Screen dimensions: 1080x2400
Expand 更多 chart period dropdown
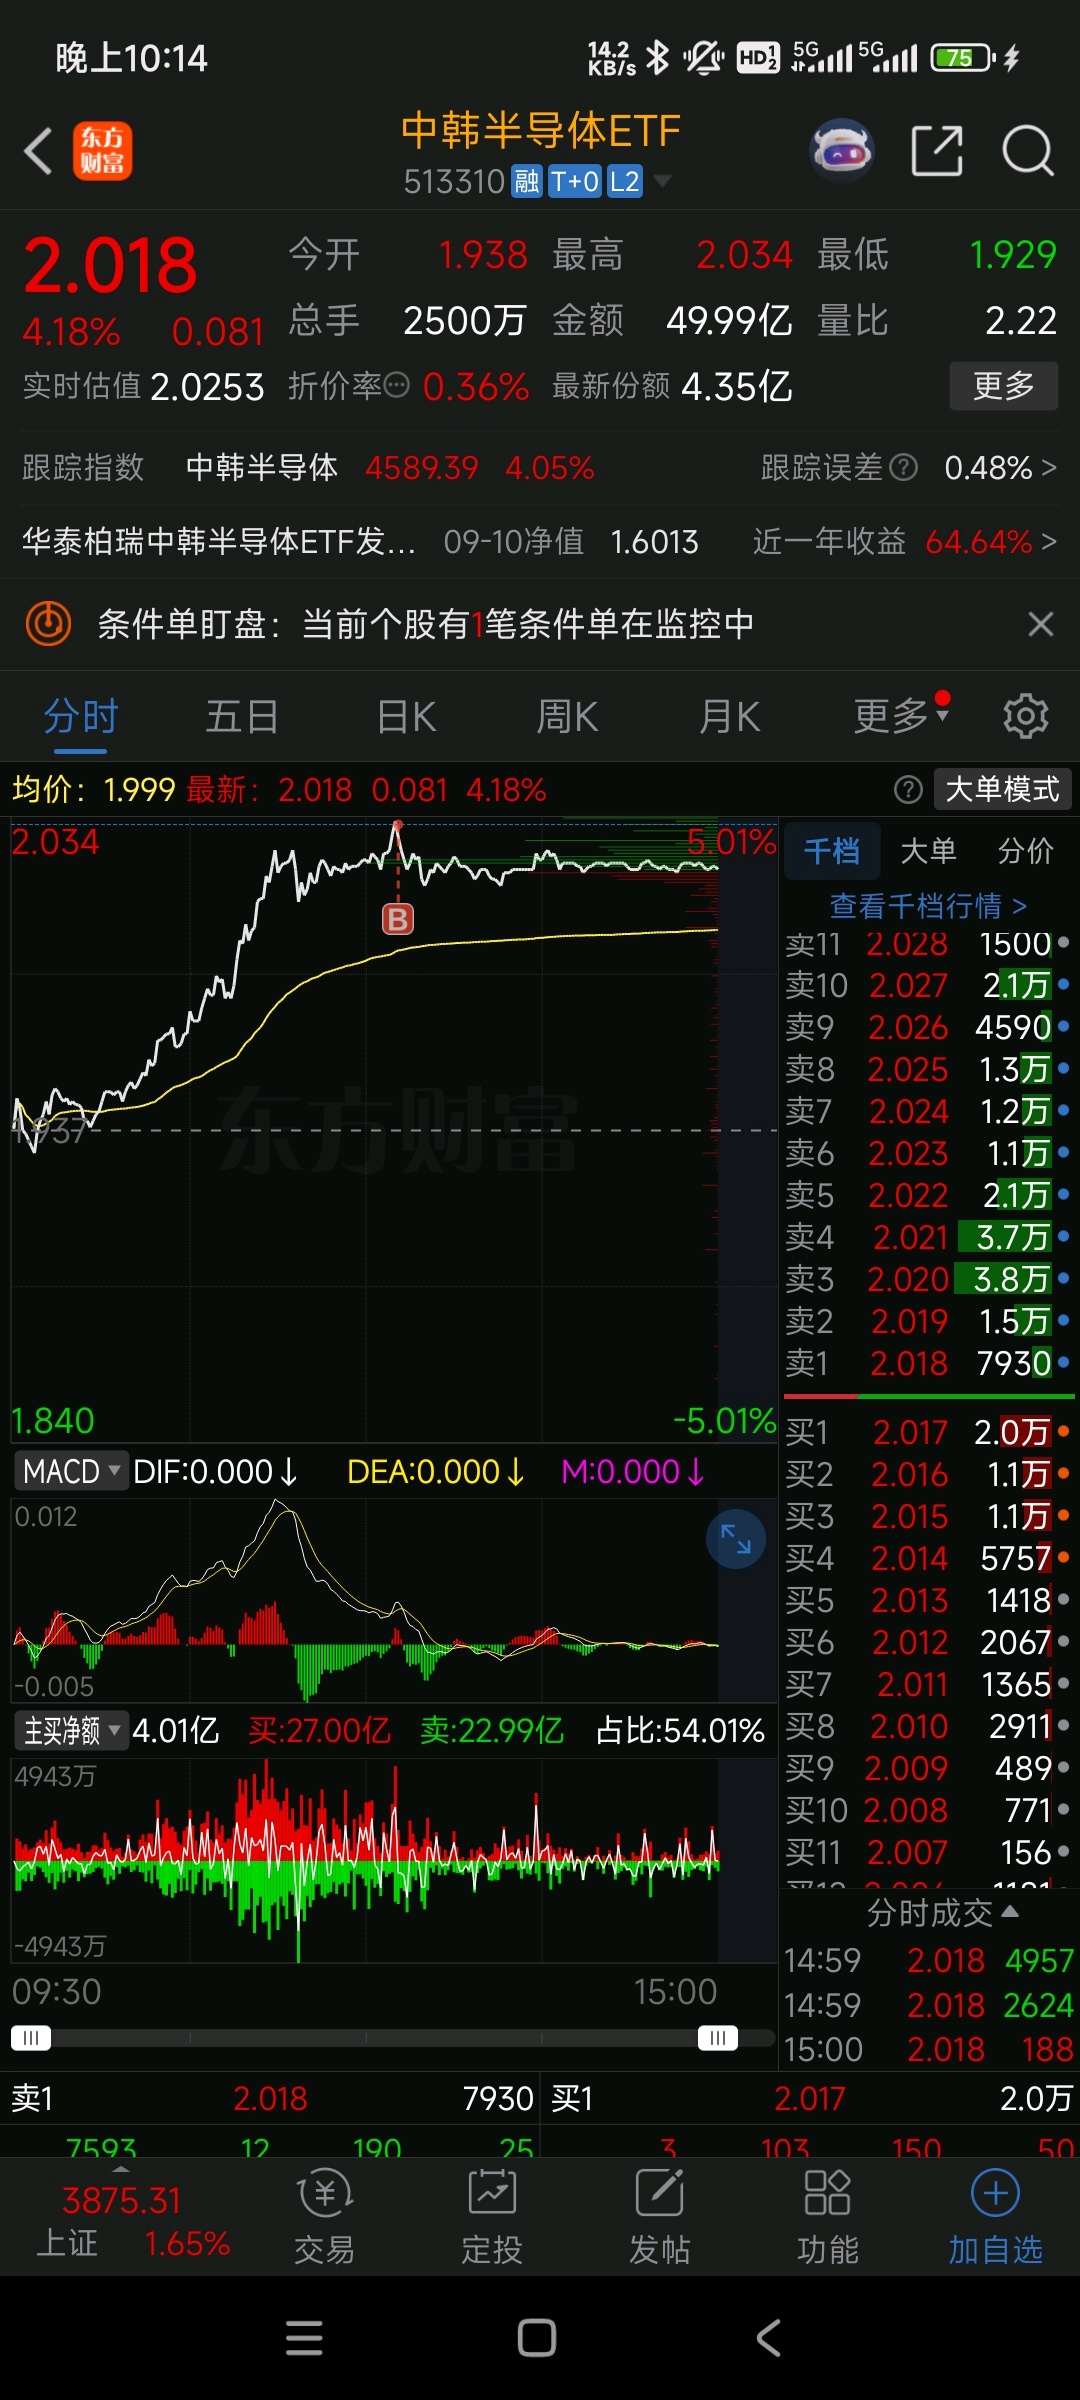(901, 716)
